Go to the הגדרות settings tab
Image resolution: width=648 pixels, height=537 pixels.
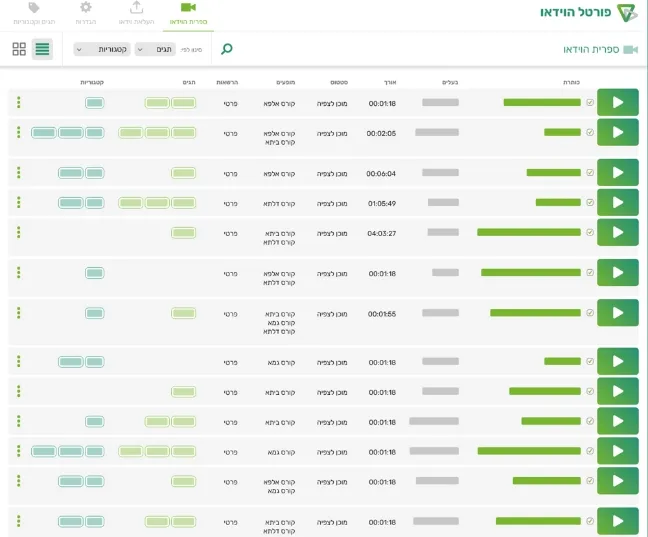(x=86, y=13)
